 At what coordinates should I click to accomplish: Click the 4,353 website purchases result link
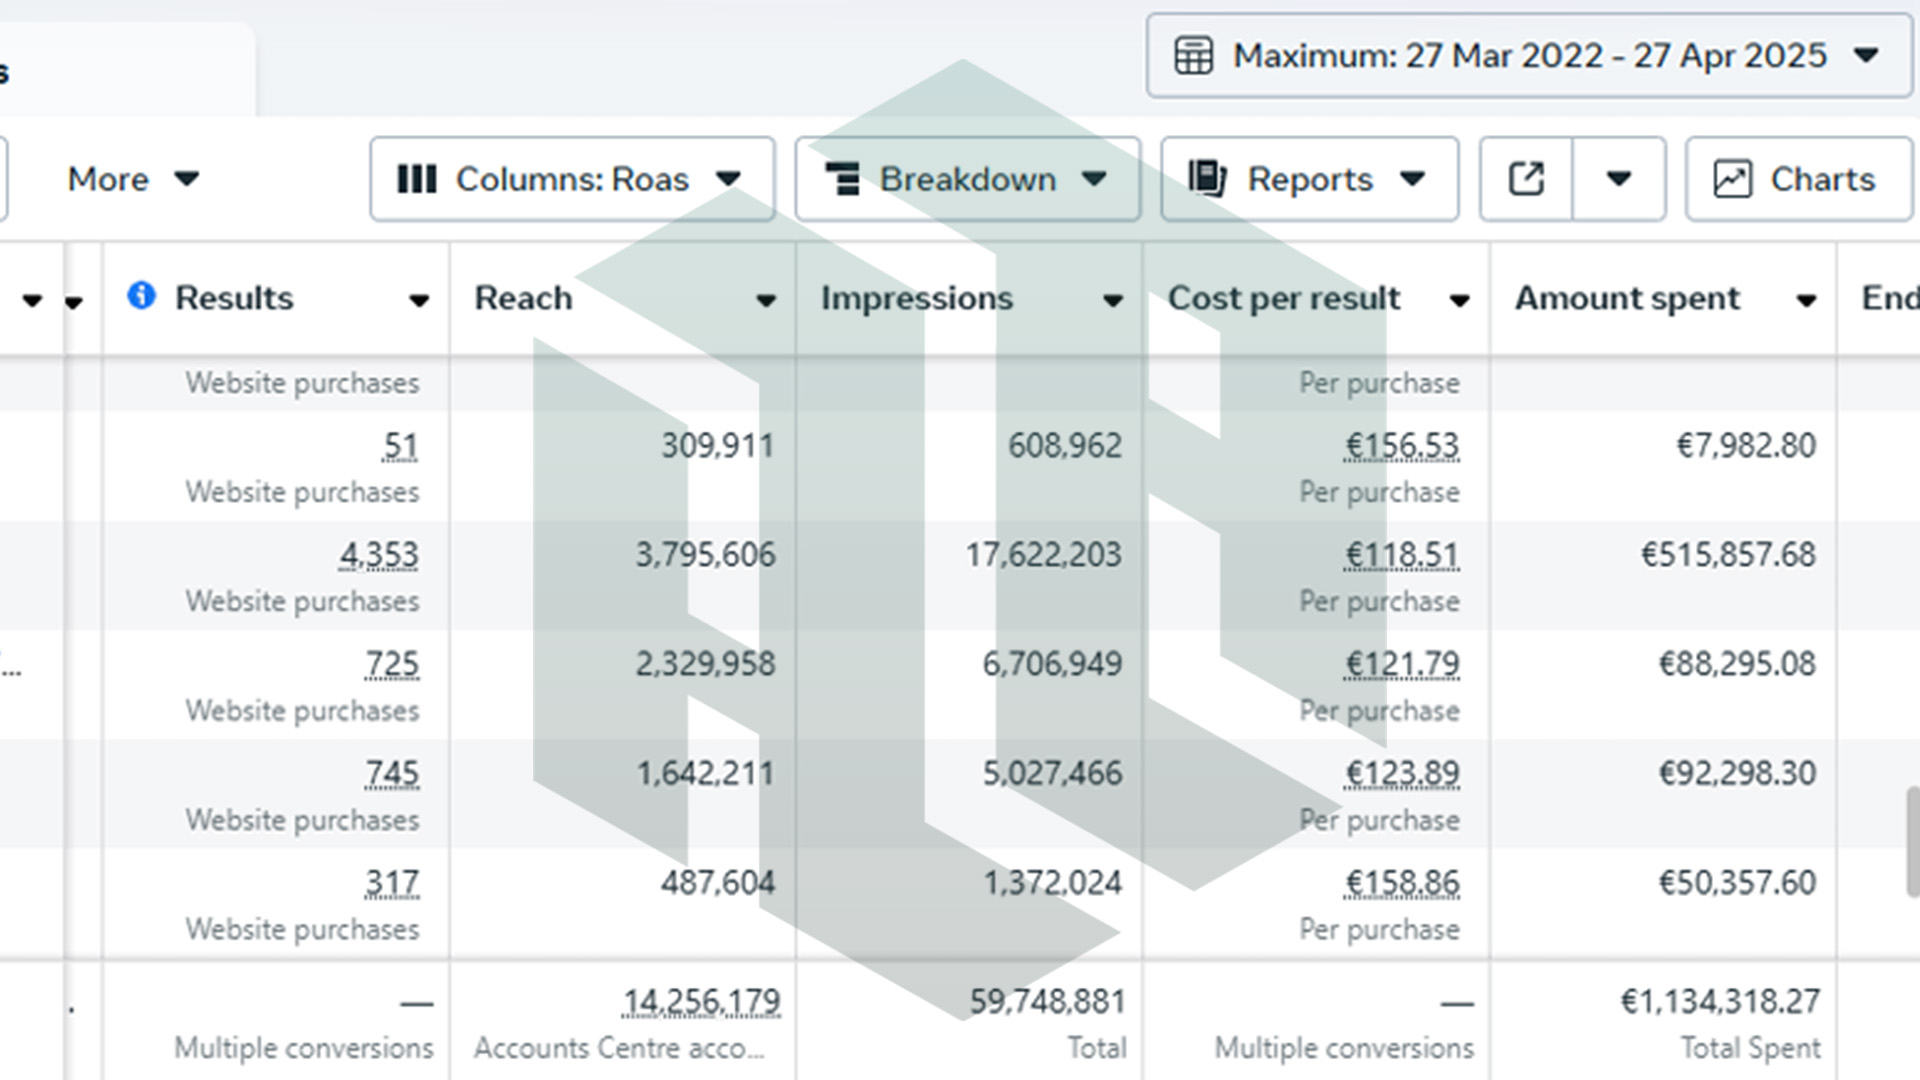pos(379,555)
